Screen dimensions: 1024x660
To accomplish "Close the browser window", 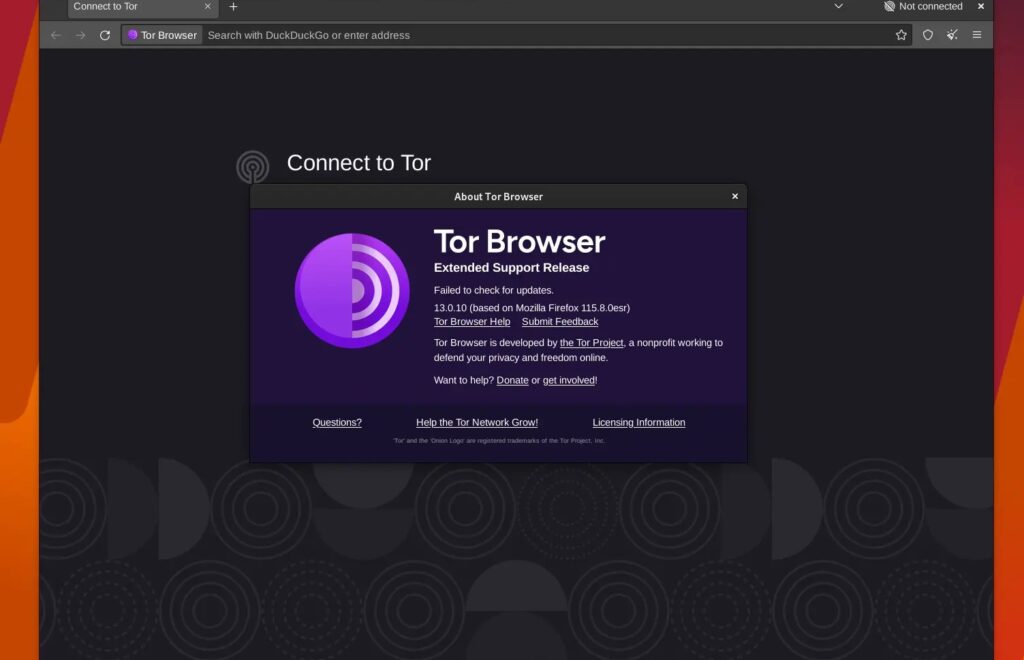I will (x=980, y=7).
